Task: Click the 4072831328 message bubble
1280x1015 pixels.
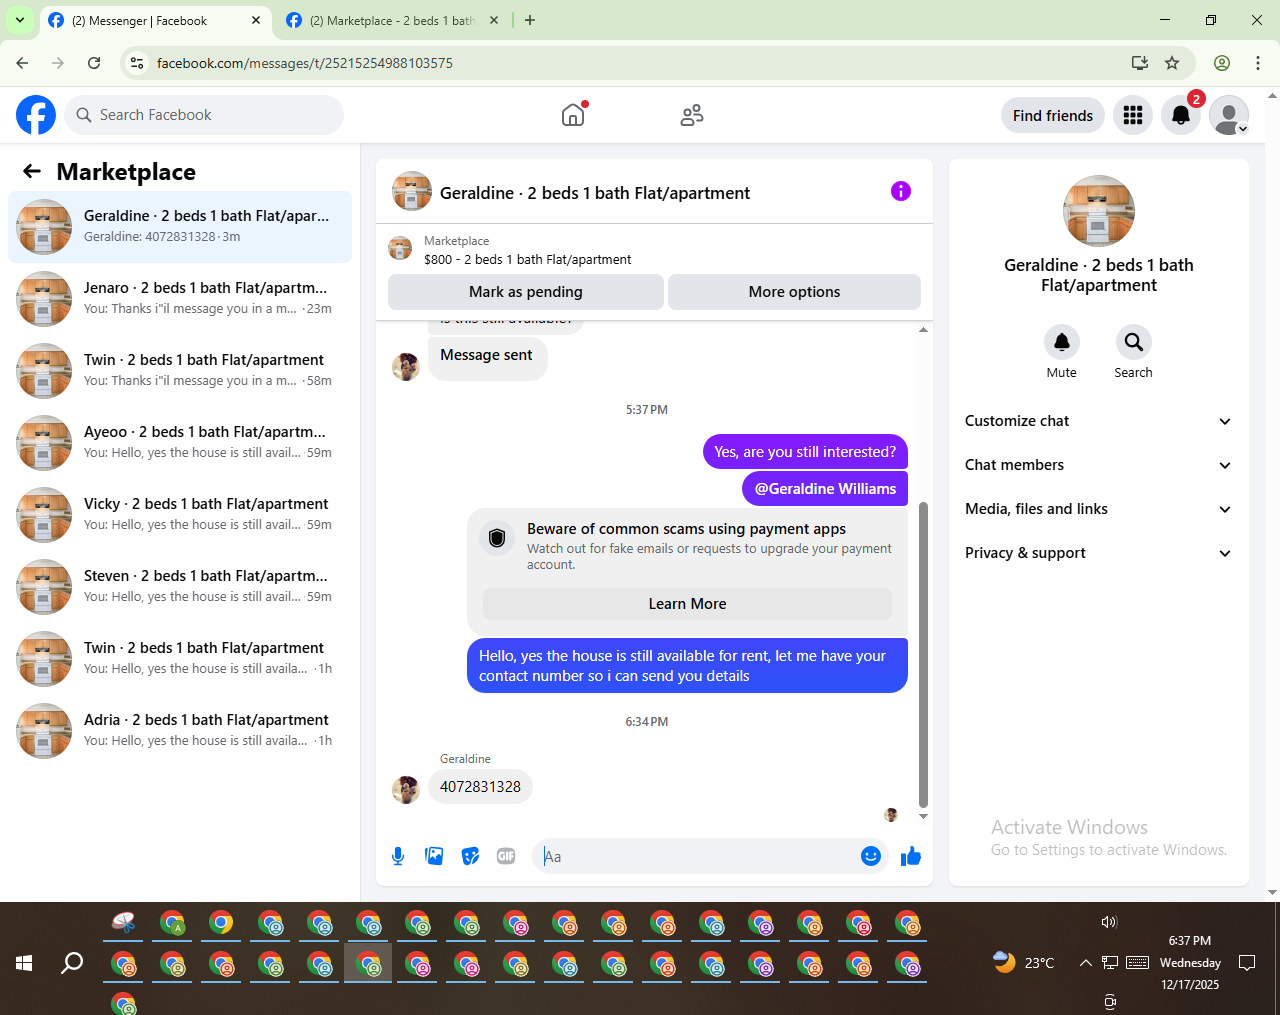Action: click(x=480, y=787)
